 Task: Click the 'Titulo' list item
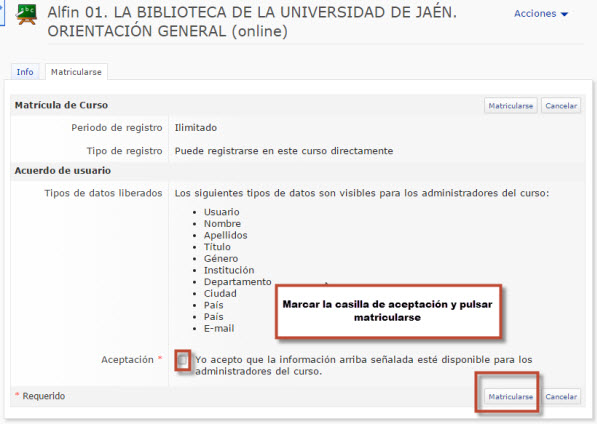(217, 247)
